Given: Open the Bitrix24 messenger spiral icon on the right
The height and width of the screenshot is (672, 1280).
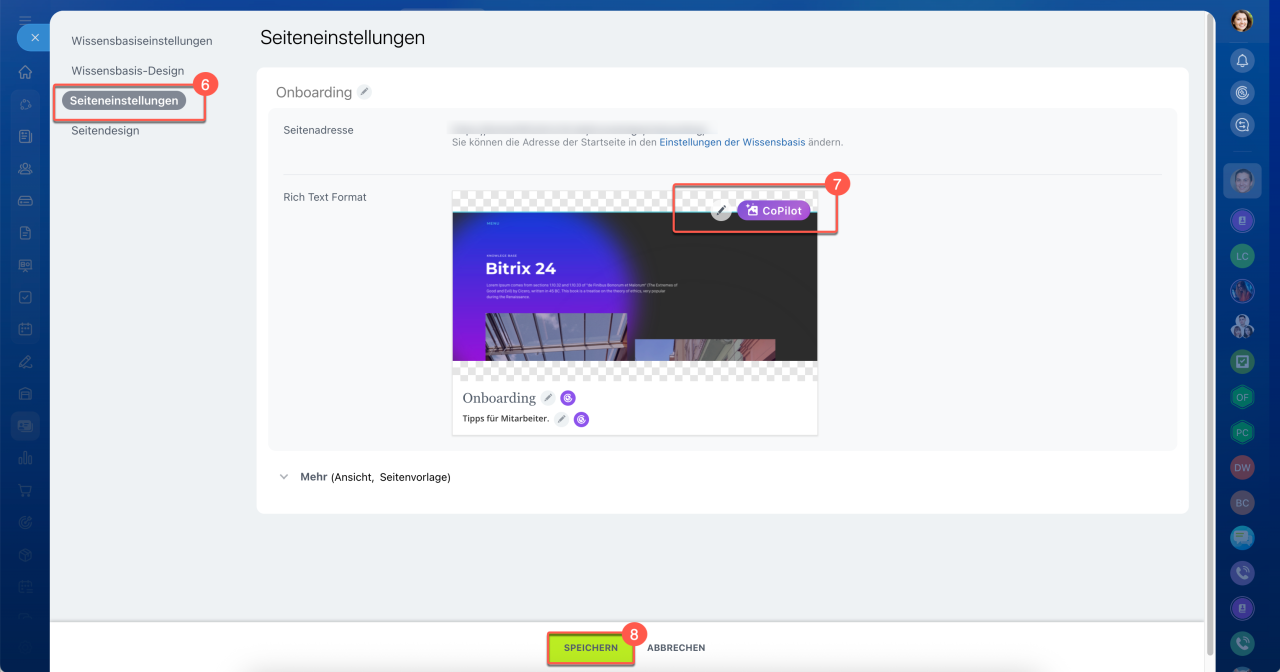Looking at the screenshot, I should 1242,93.
